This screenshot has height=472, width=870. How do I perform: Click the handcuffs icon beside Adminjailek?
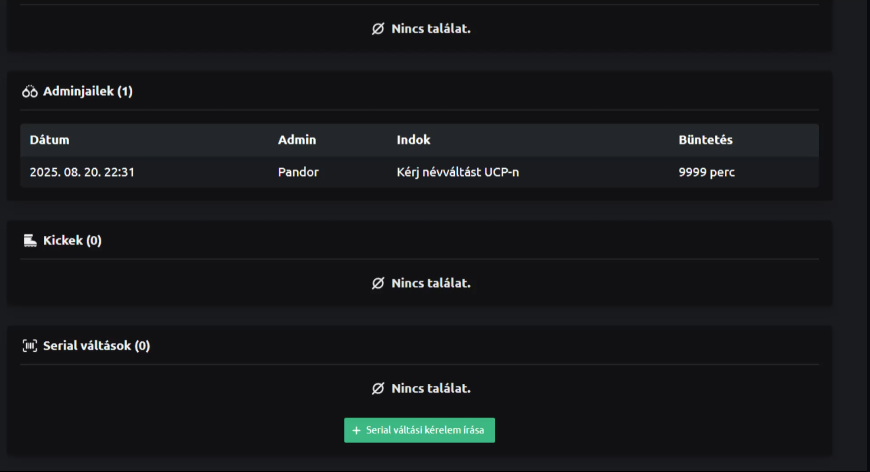[x=30, y=92]
